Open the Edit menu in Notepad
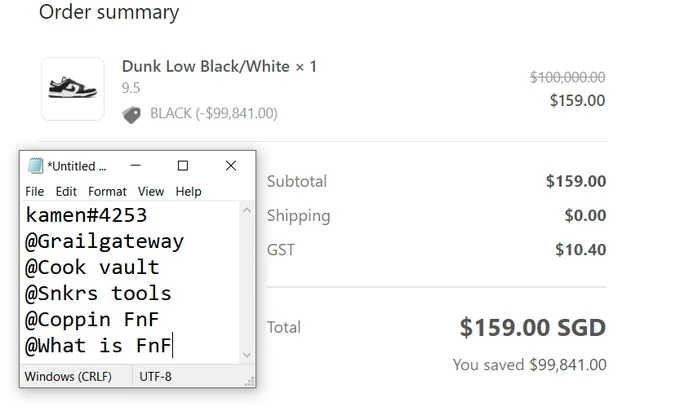The height and width of the screenshot is (420, 680). point(66,191)
